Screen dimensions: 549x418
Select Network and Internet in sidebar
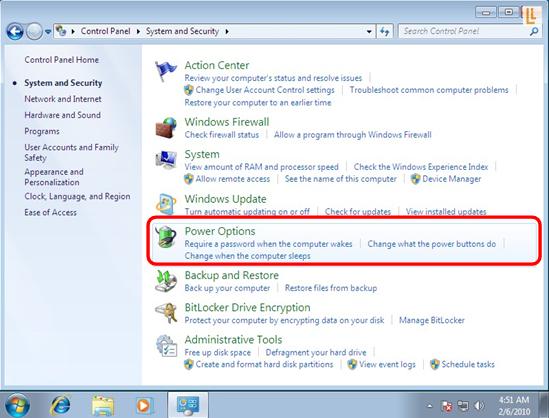[63, 99]
